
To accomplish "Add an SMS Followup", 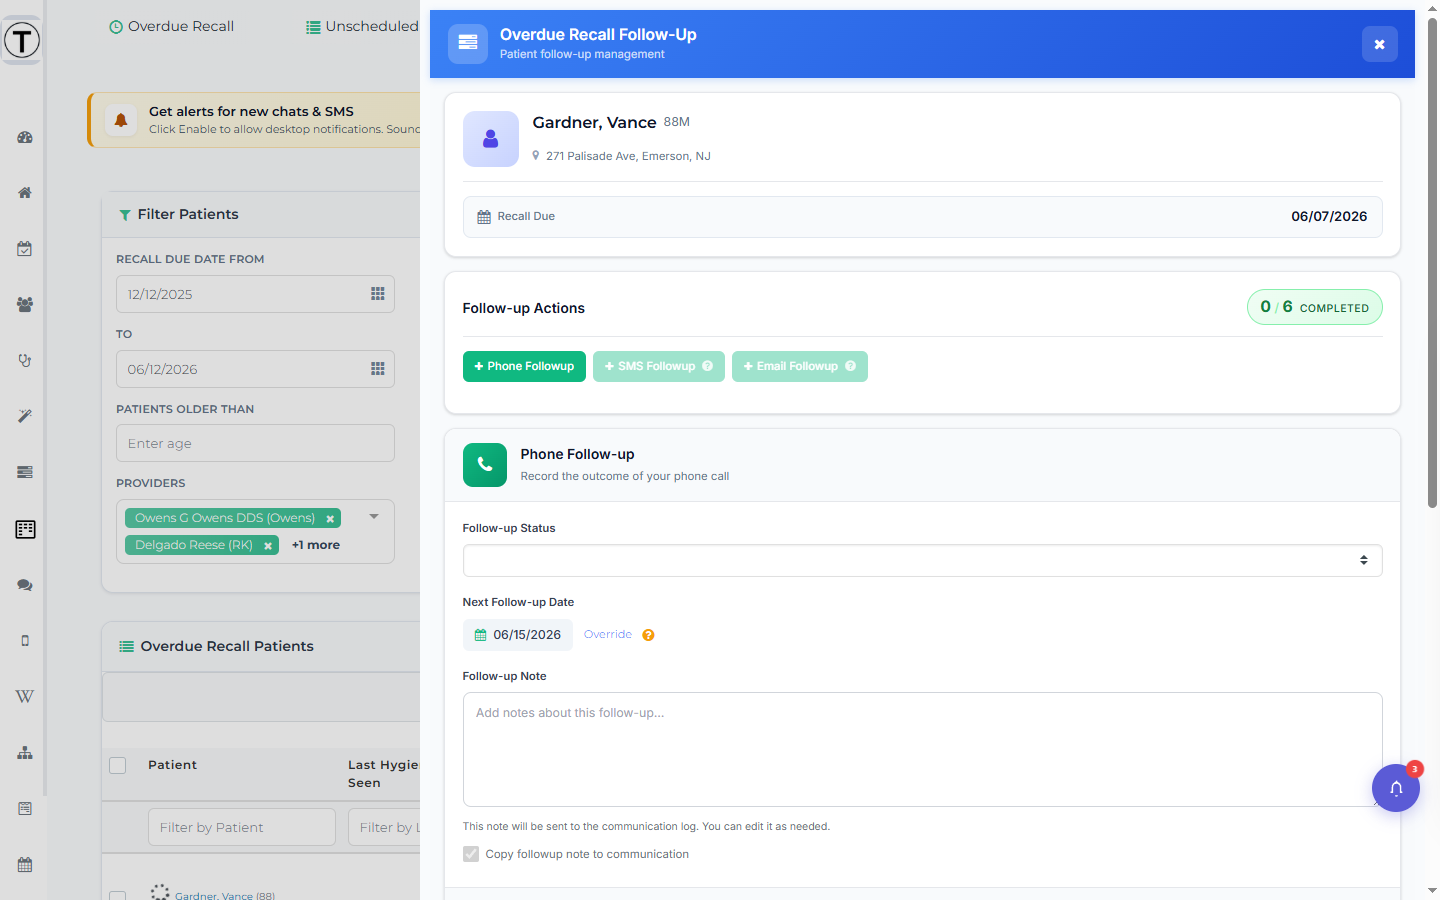I will 659,366.
